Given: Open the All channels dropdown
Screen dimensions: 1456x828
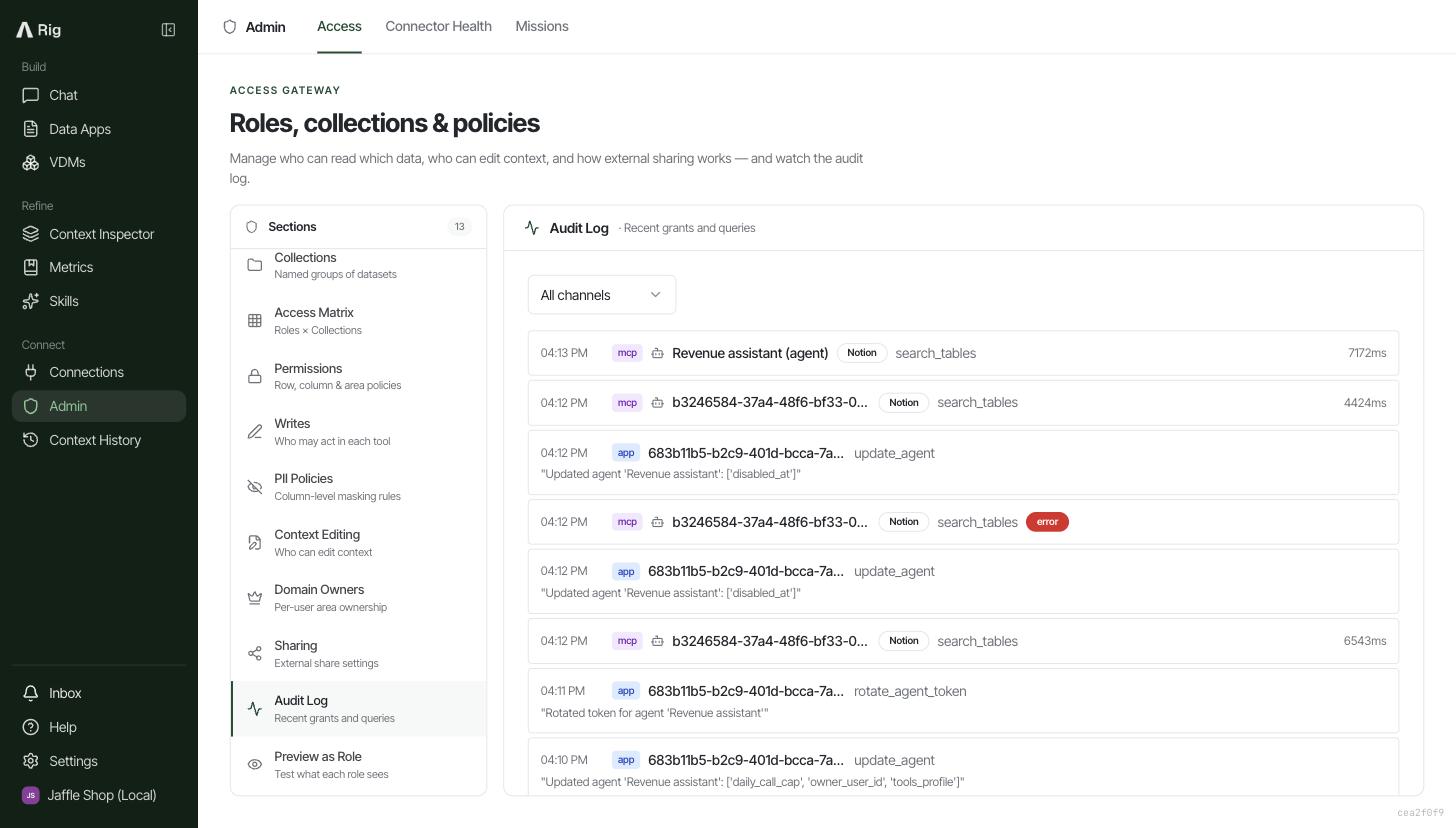Looking at the screenshot, I should tap(602, 295).
